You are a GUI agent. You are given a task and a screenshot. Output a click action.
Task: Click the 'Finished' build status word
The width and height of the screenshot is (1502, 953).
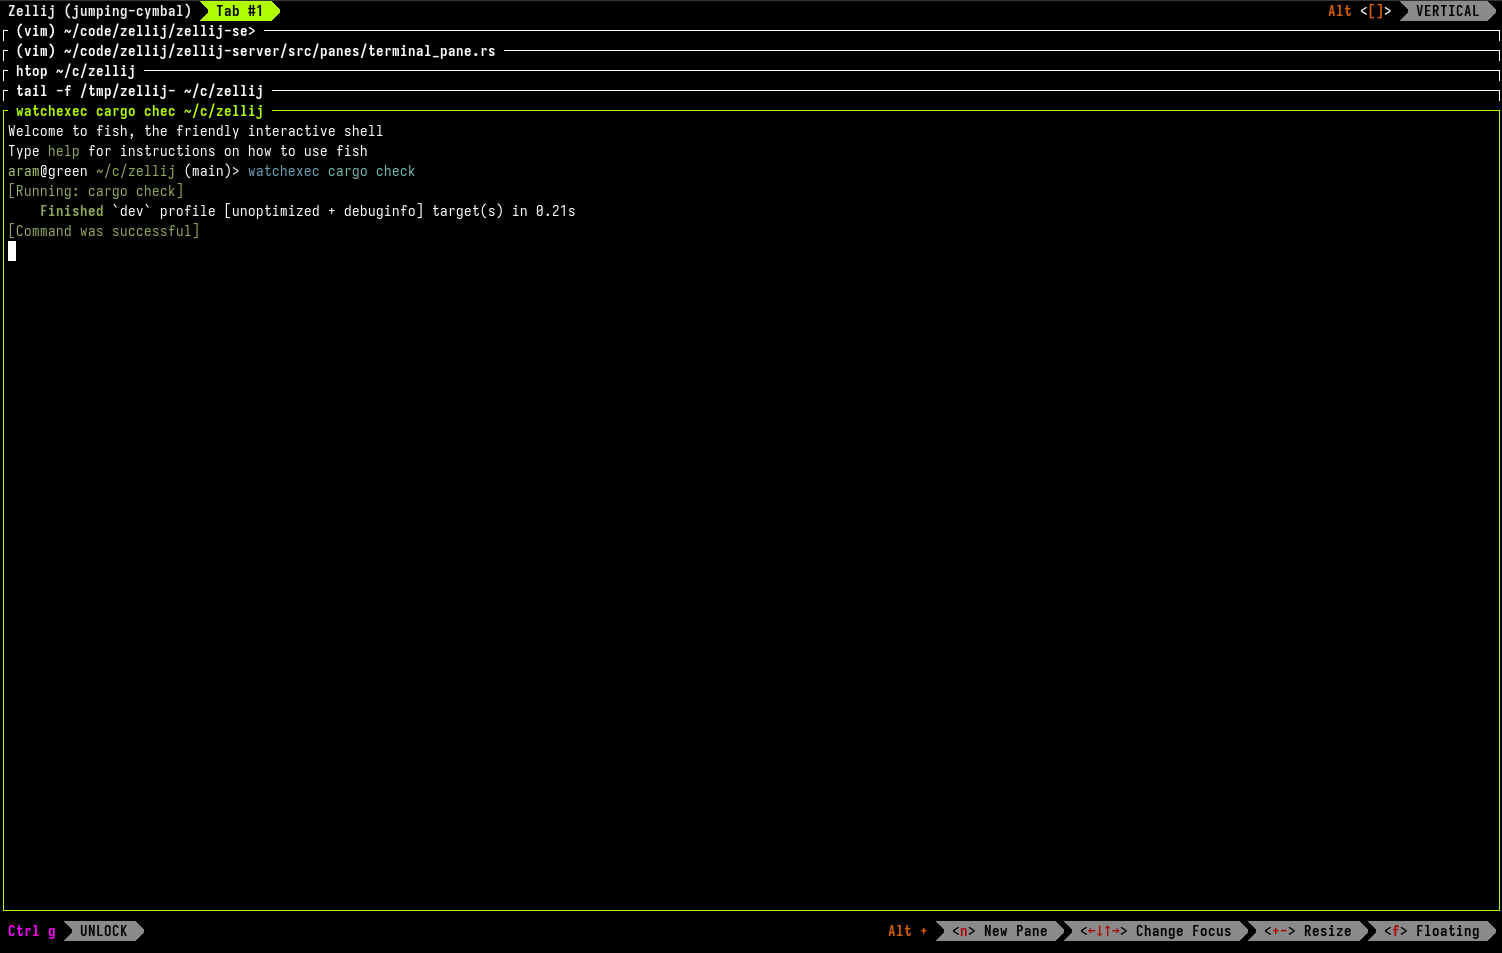[x=72, y=211]
